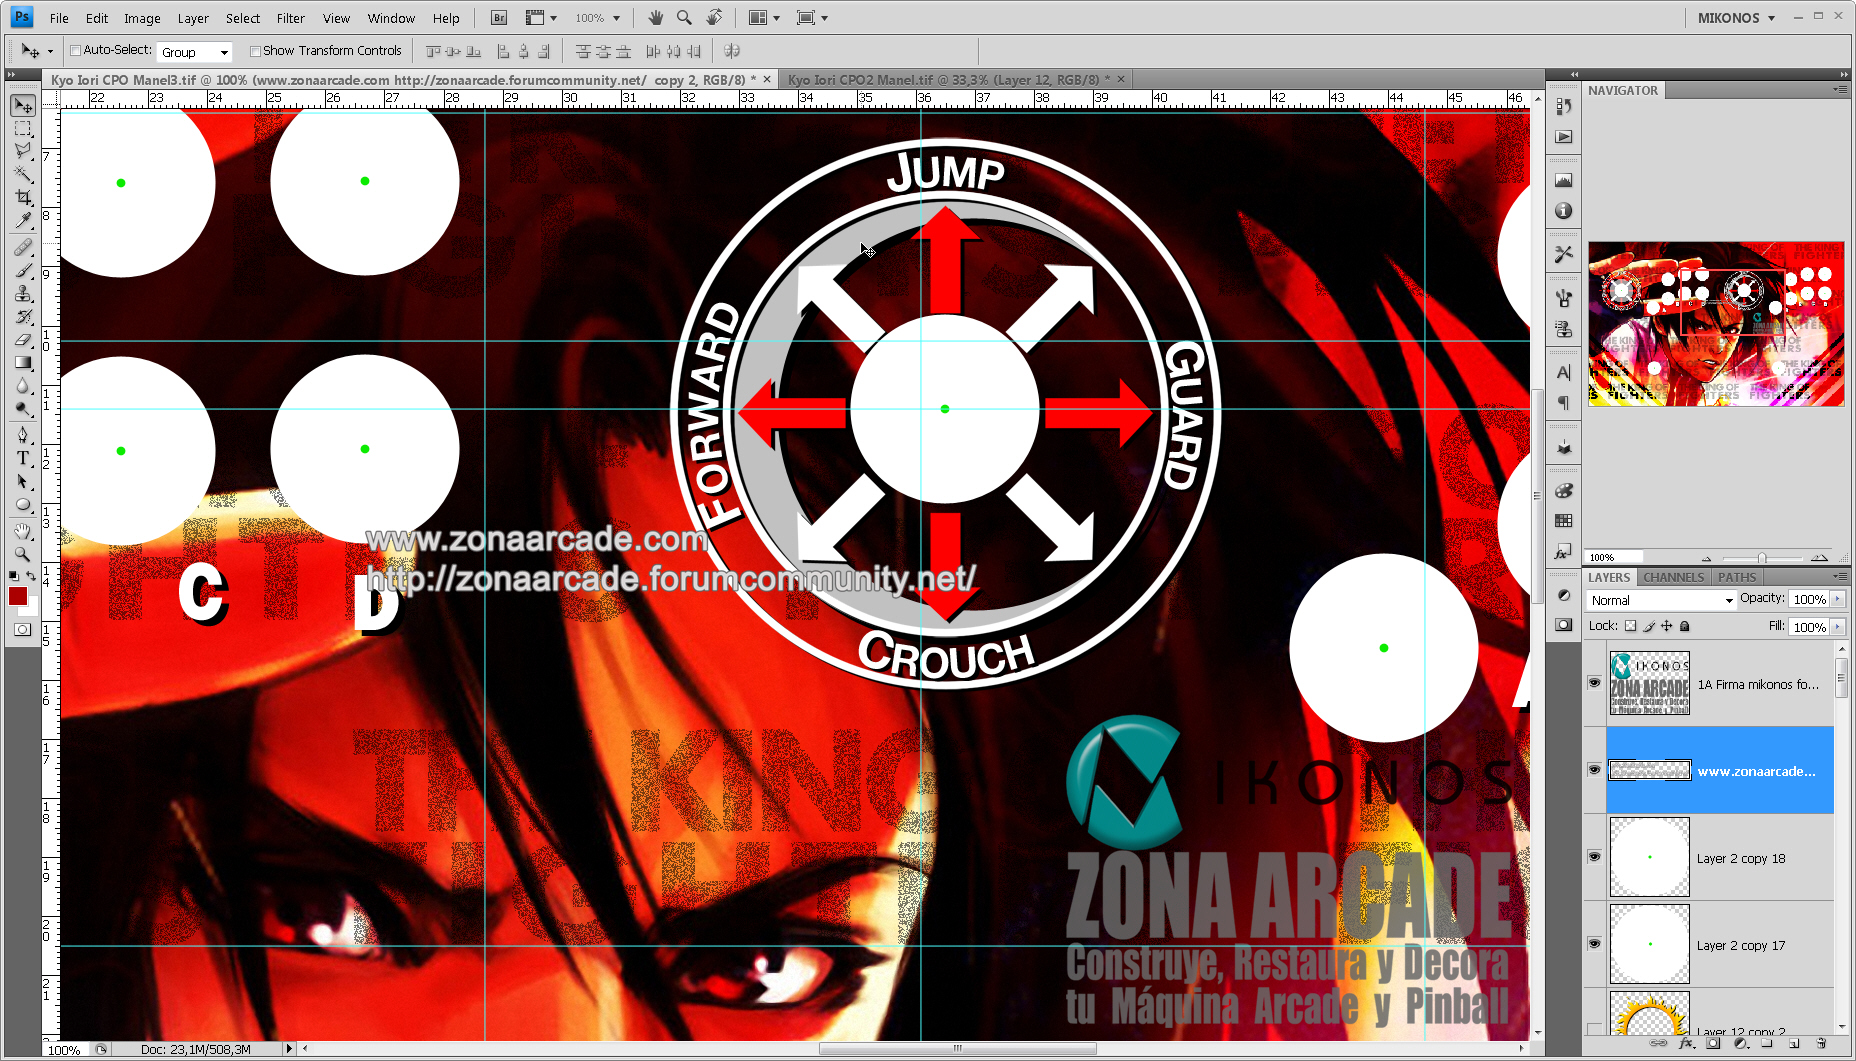The height and width of the screenshot is (1061, 1856).
Task: Toggle lock all for layer
Action: (1685, 626)
